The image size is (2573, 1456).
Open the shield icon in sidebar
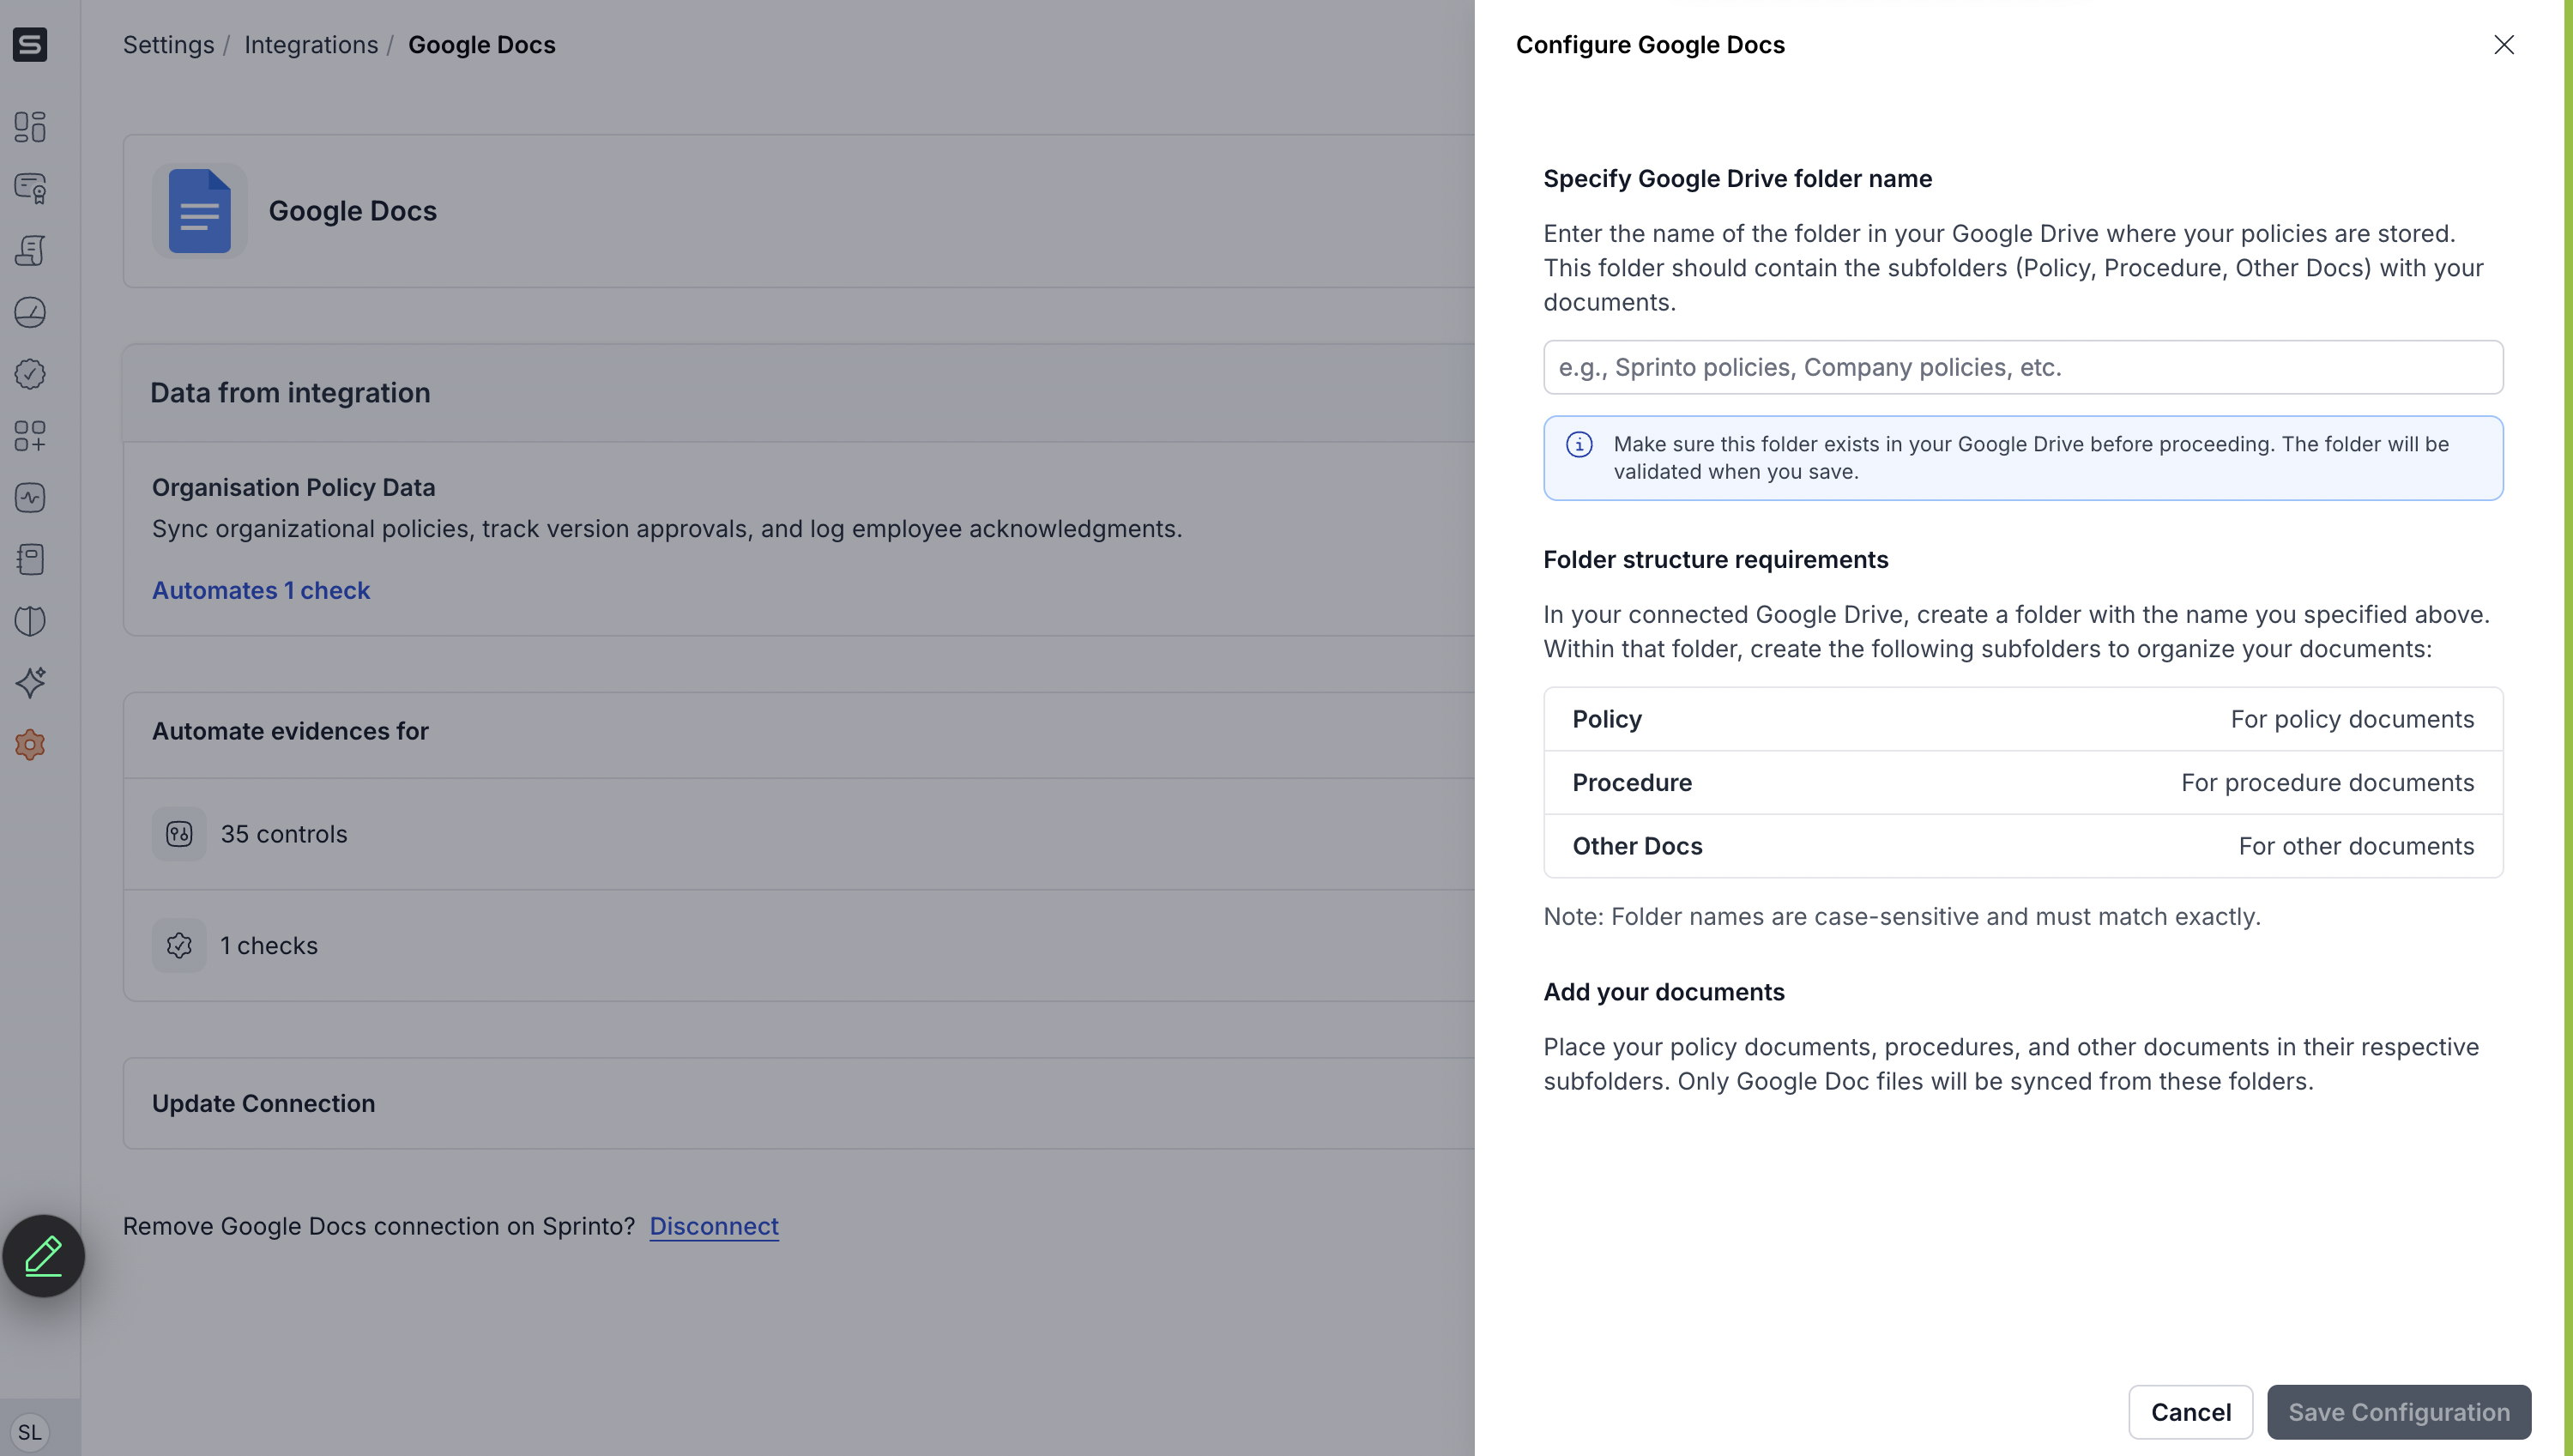pos(30,621)
